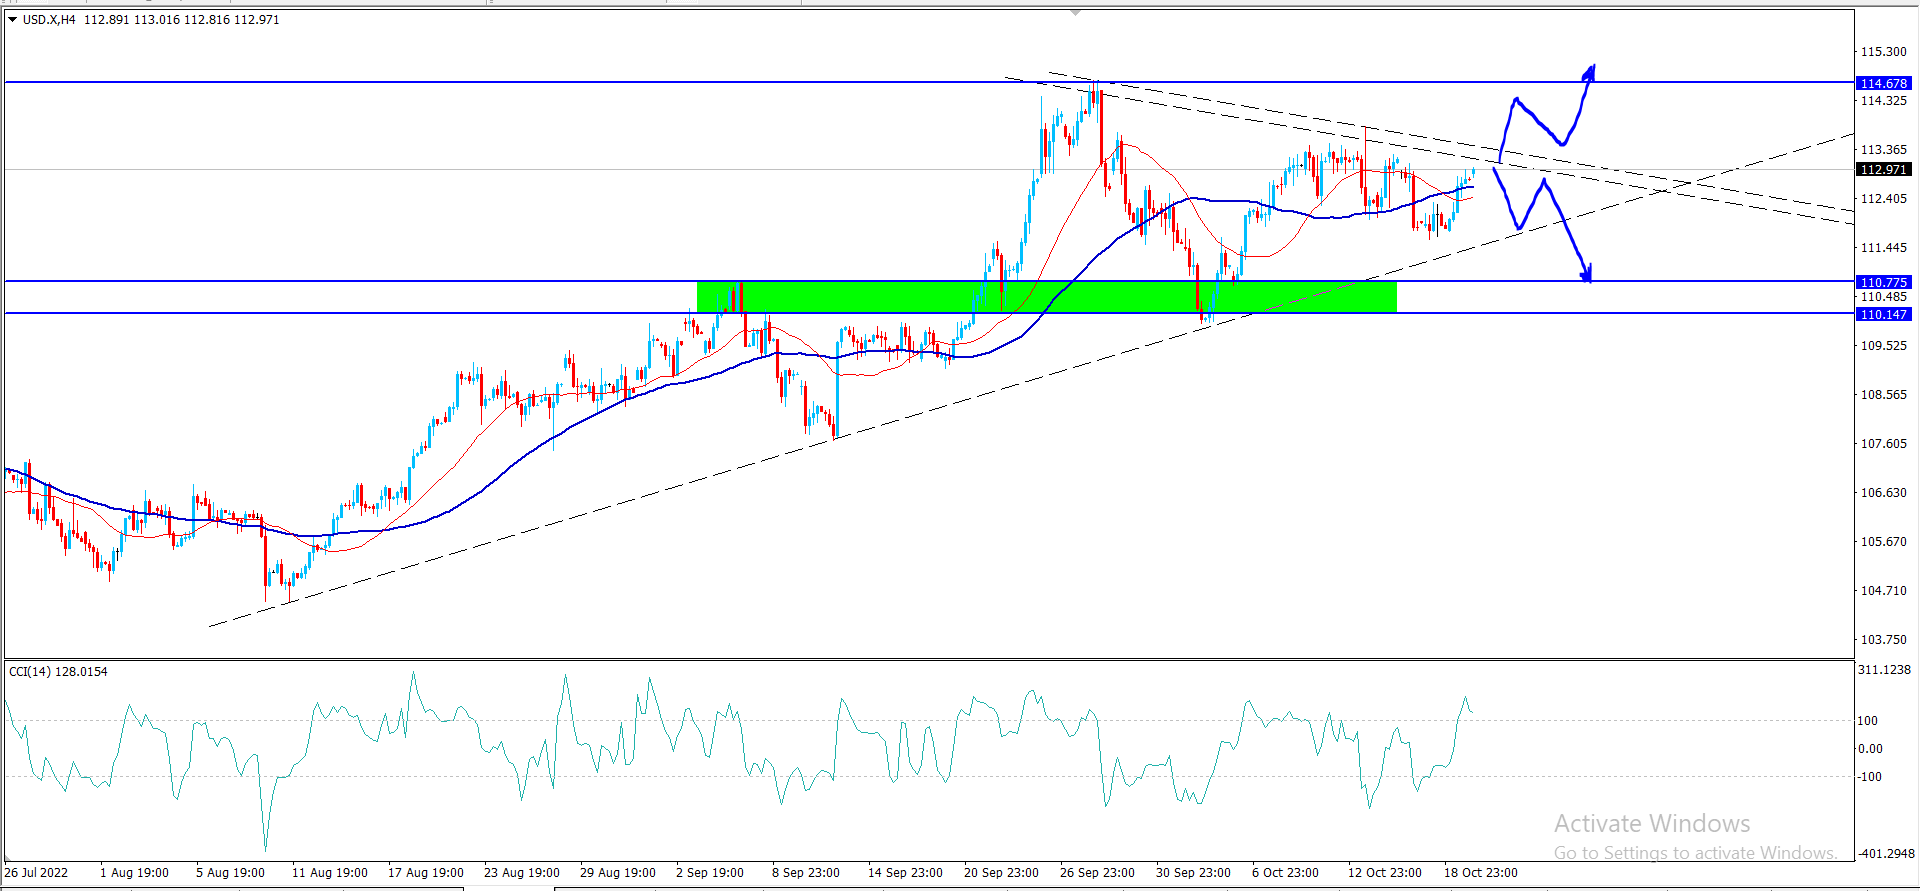
Task: Click the gray chart shift triangle marker
Action: pyautogui.click(x=1075, y=13)
